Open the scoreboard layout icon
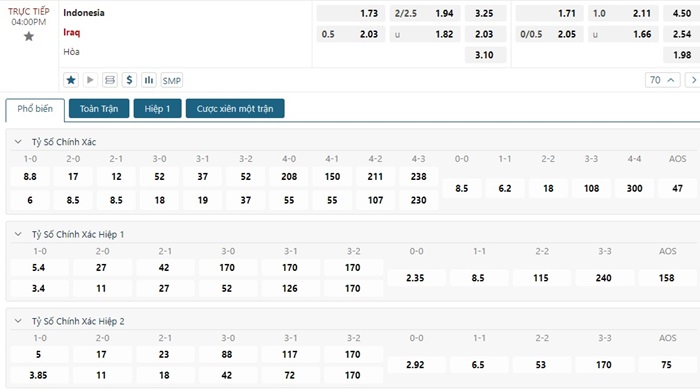The height and width of the screenshot is (389, 700). click(109, 80)
